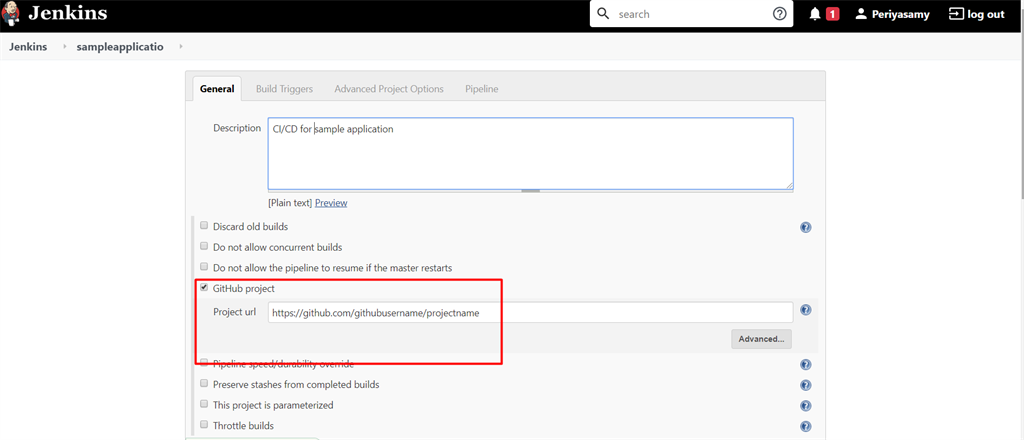Check Preserve stashes from completed builds
Viewport: 1024px width, 440px height.
click(204, 384)
